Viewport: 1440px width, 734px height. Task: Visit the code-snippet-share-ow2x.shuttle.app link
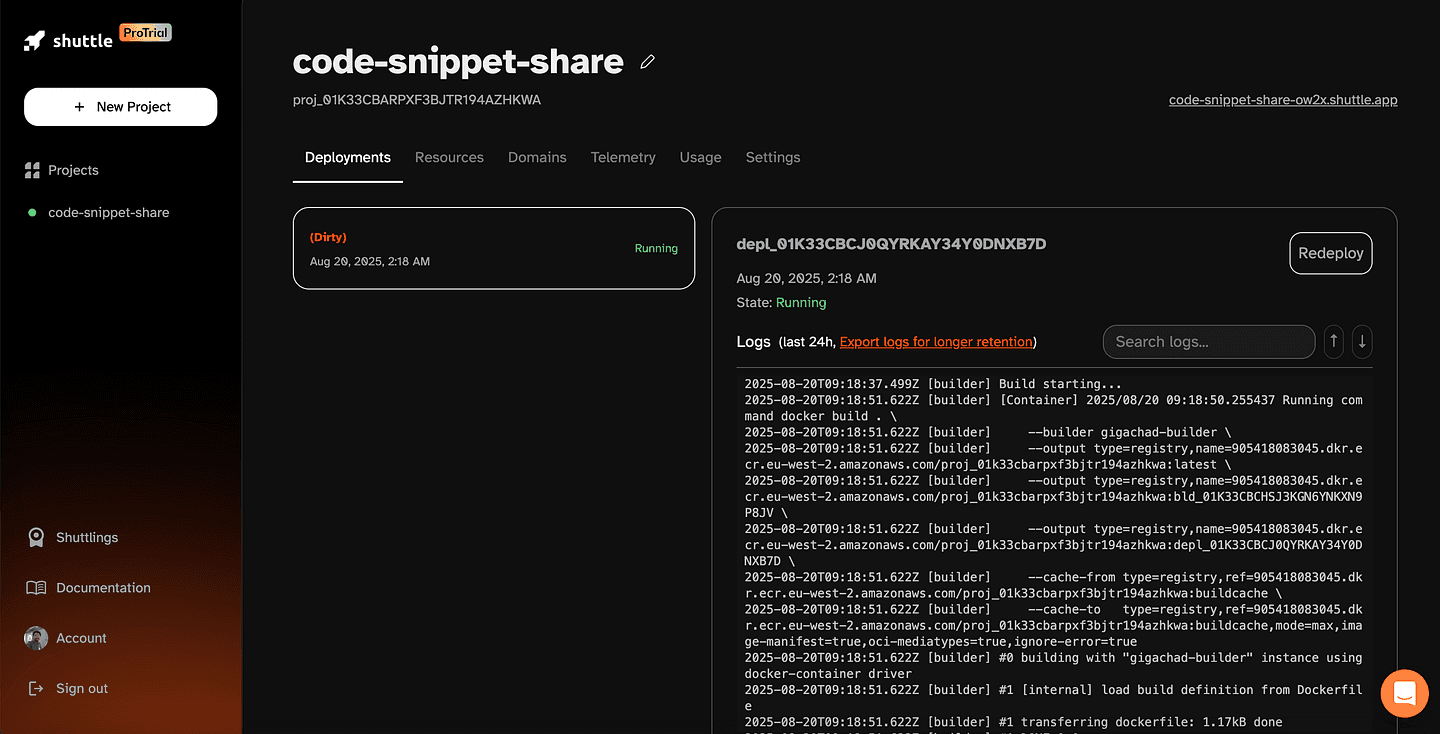coord(1283,99)
